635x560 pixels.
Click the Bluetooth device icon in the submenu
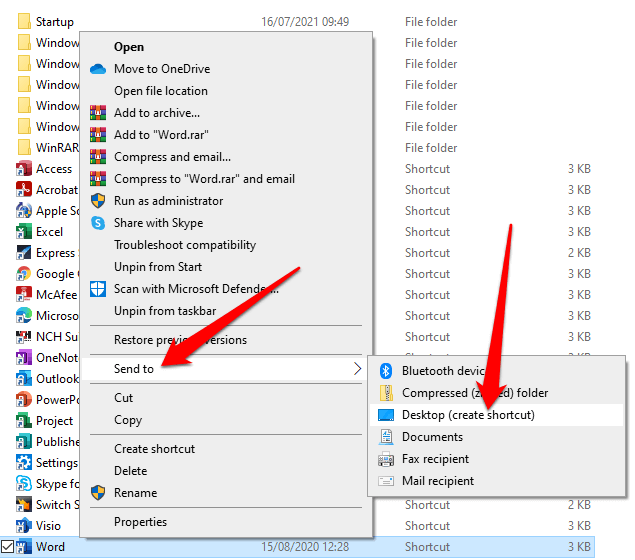pos(386,371)
